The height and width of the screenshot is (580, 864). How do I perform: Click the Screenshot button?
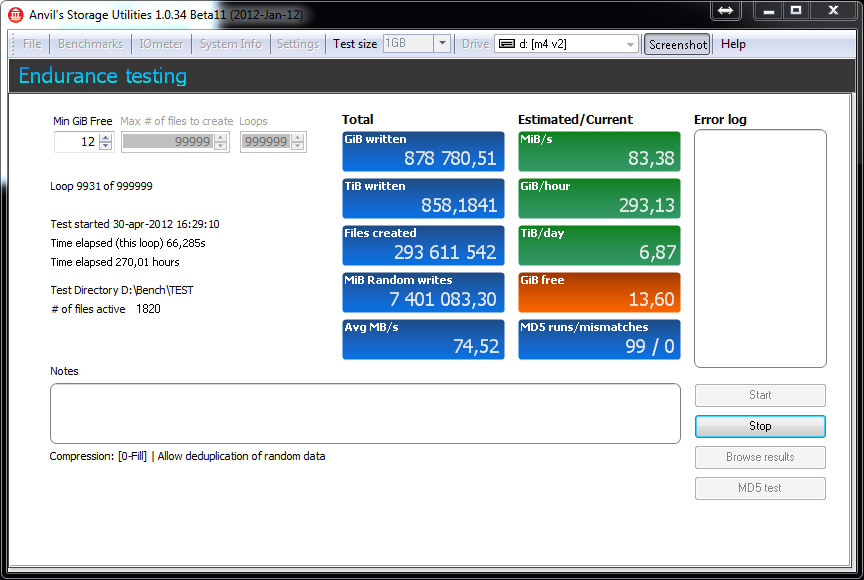pyautogui.click(x=677, y=45)
